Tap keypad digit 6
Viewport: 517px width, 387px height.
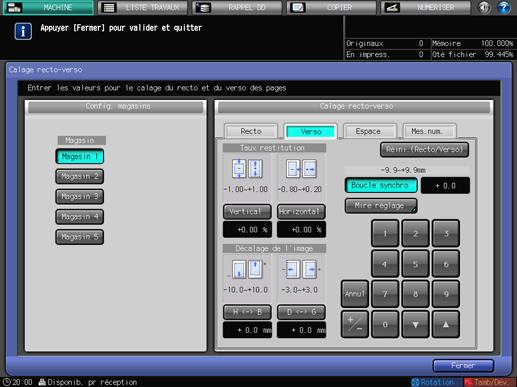pos(446,264)
